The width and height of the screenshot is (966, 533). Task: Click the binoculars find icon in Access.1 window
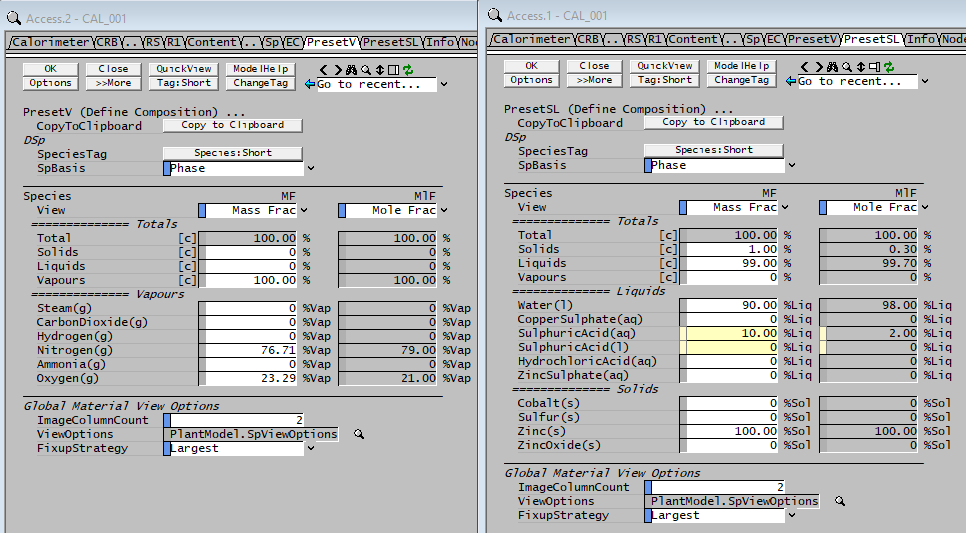click(832, 67)
